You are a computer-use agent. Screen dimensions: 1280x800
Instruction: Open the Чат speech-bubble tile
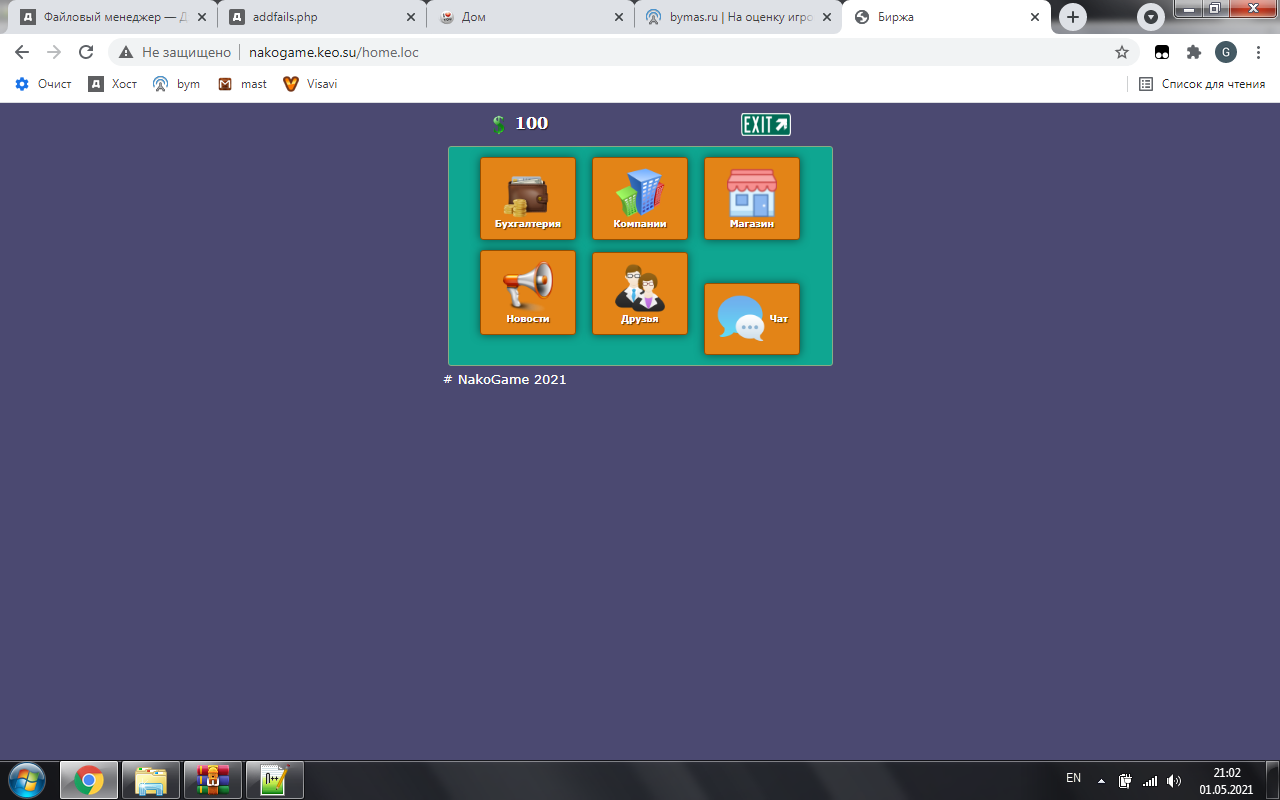pyautogui.click(x=751, y=319)
